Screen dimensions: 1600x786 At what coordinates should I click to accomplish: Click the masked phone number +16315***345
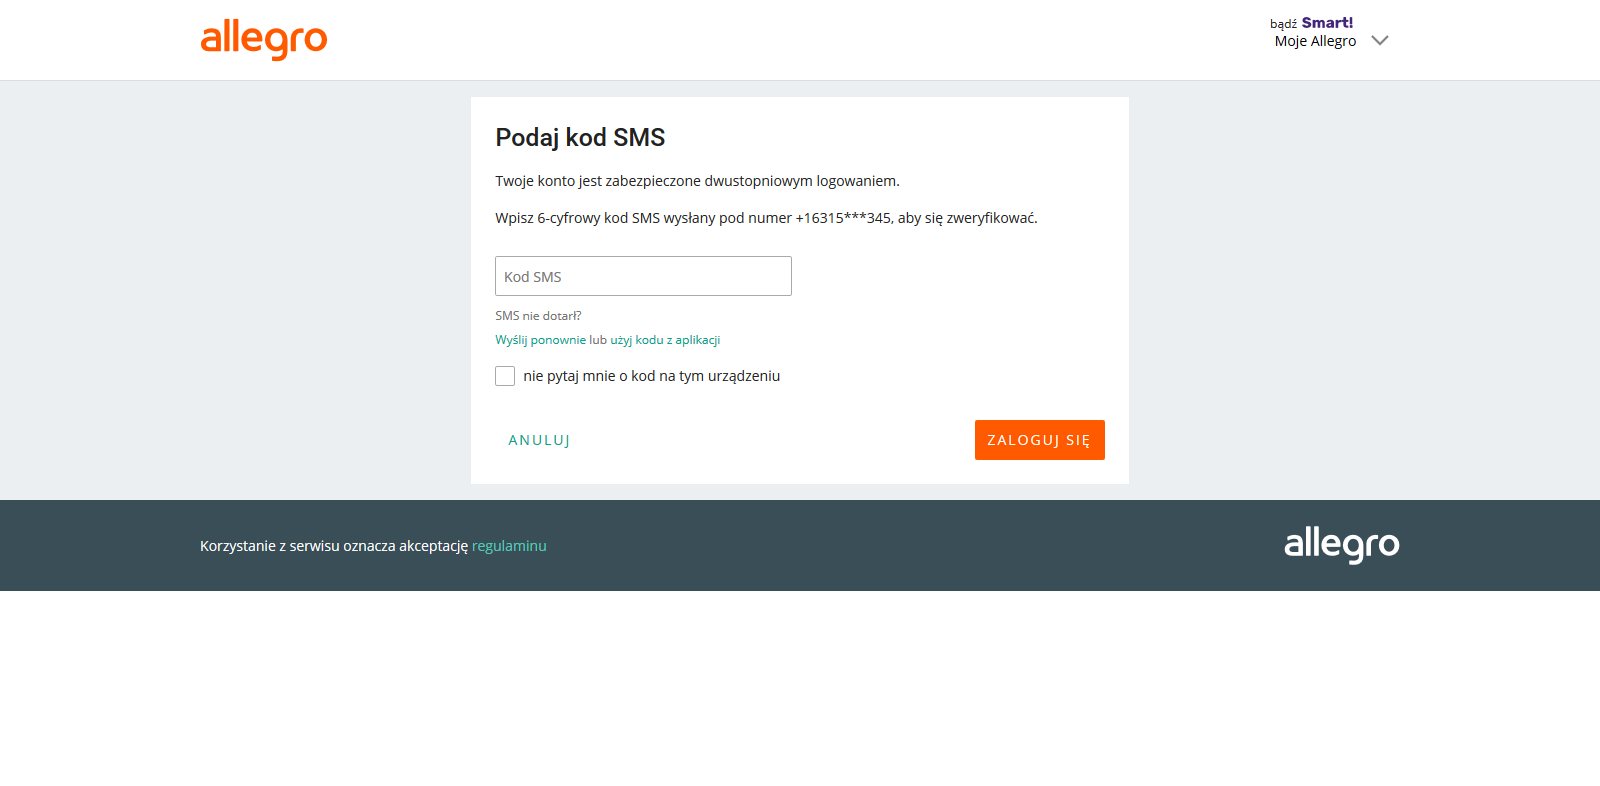(843, 218)
